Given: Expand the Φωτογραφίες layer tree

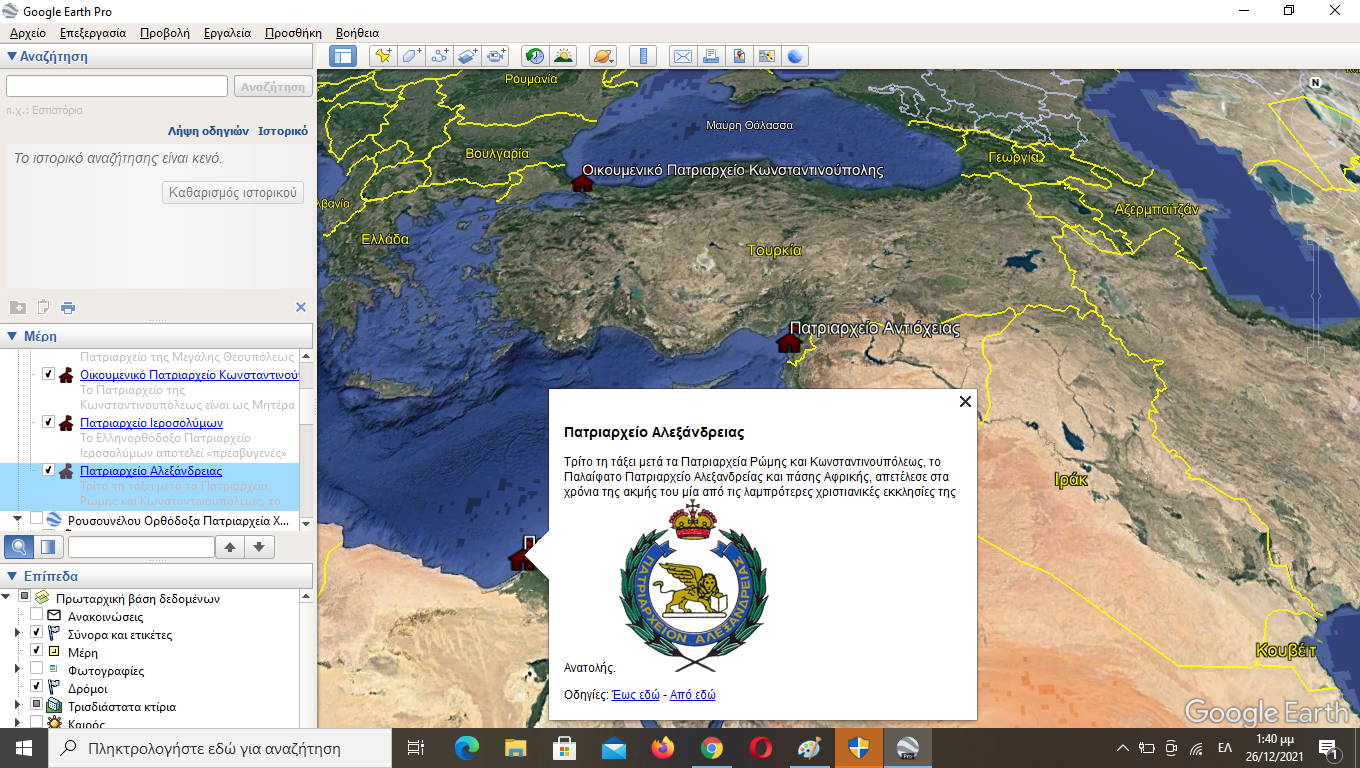Looking at the screenshot, I should [18, 670].
